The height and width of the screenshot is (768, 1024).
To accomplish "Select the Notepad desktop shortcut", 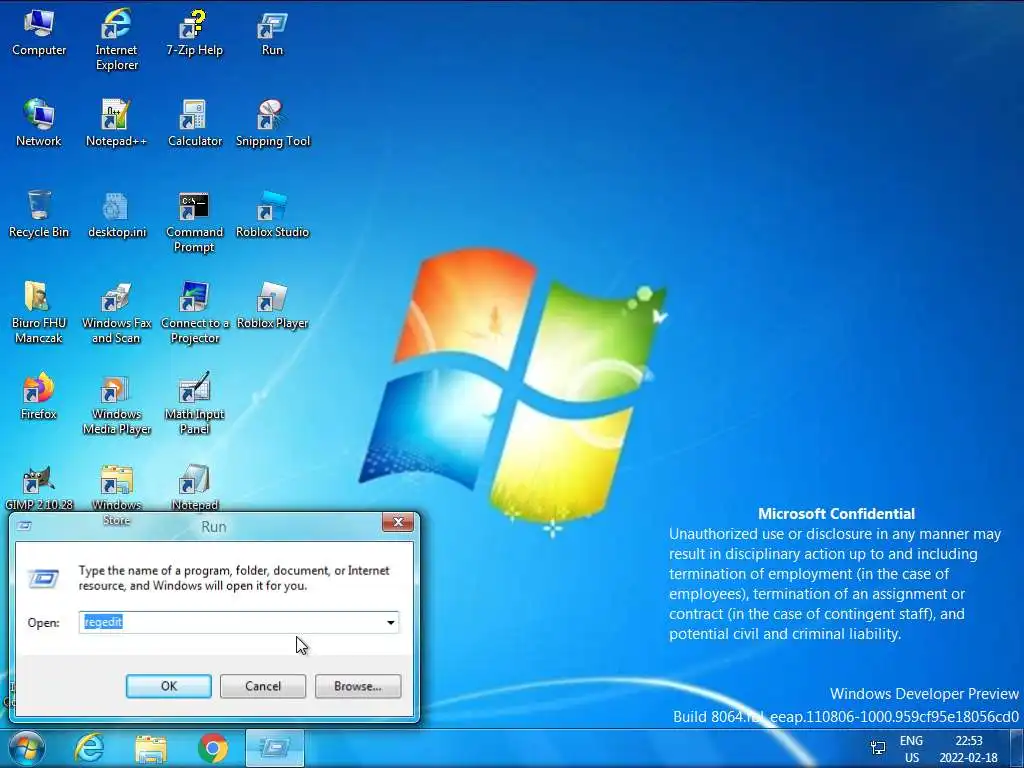I will point(194,487).
